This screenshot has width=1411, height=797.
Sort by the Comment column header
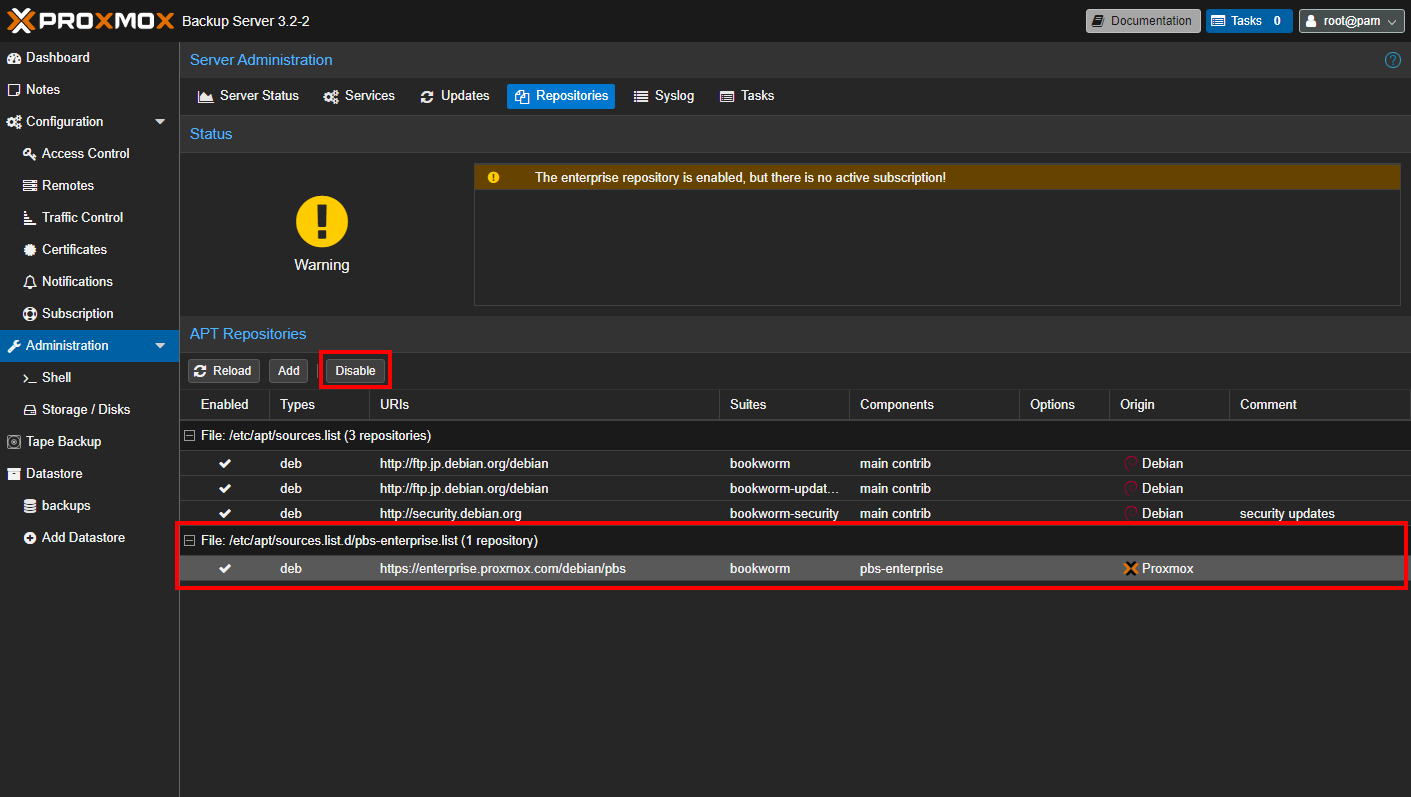click(1319, 405)
